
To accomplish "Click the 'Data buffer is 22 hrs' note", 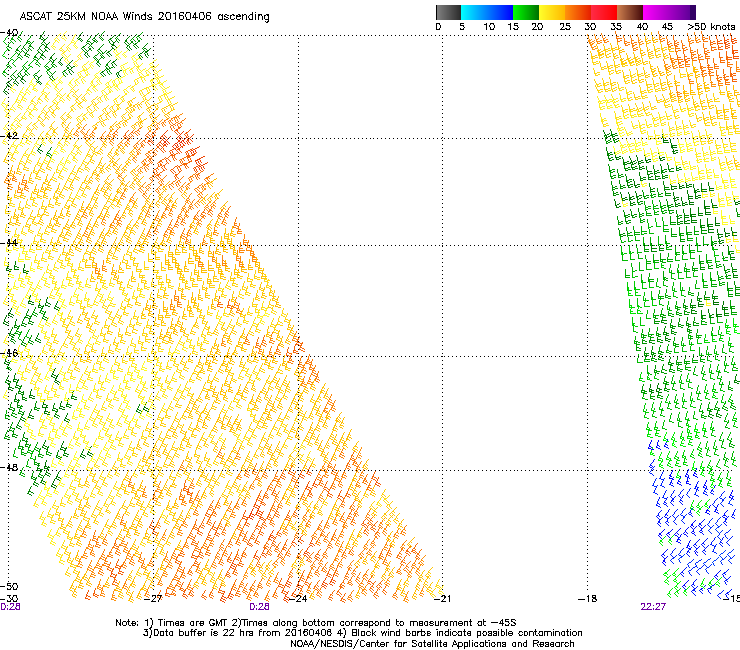I will click(x=362, y=633).
